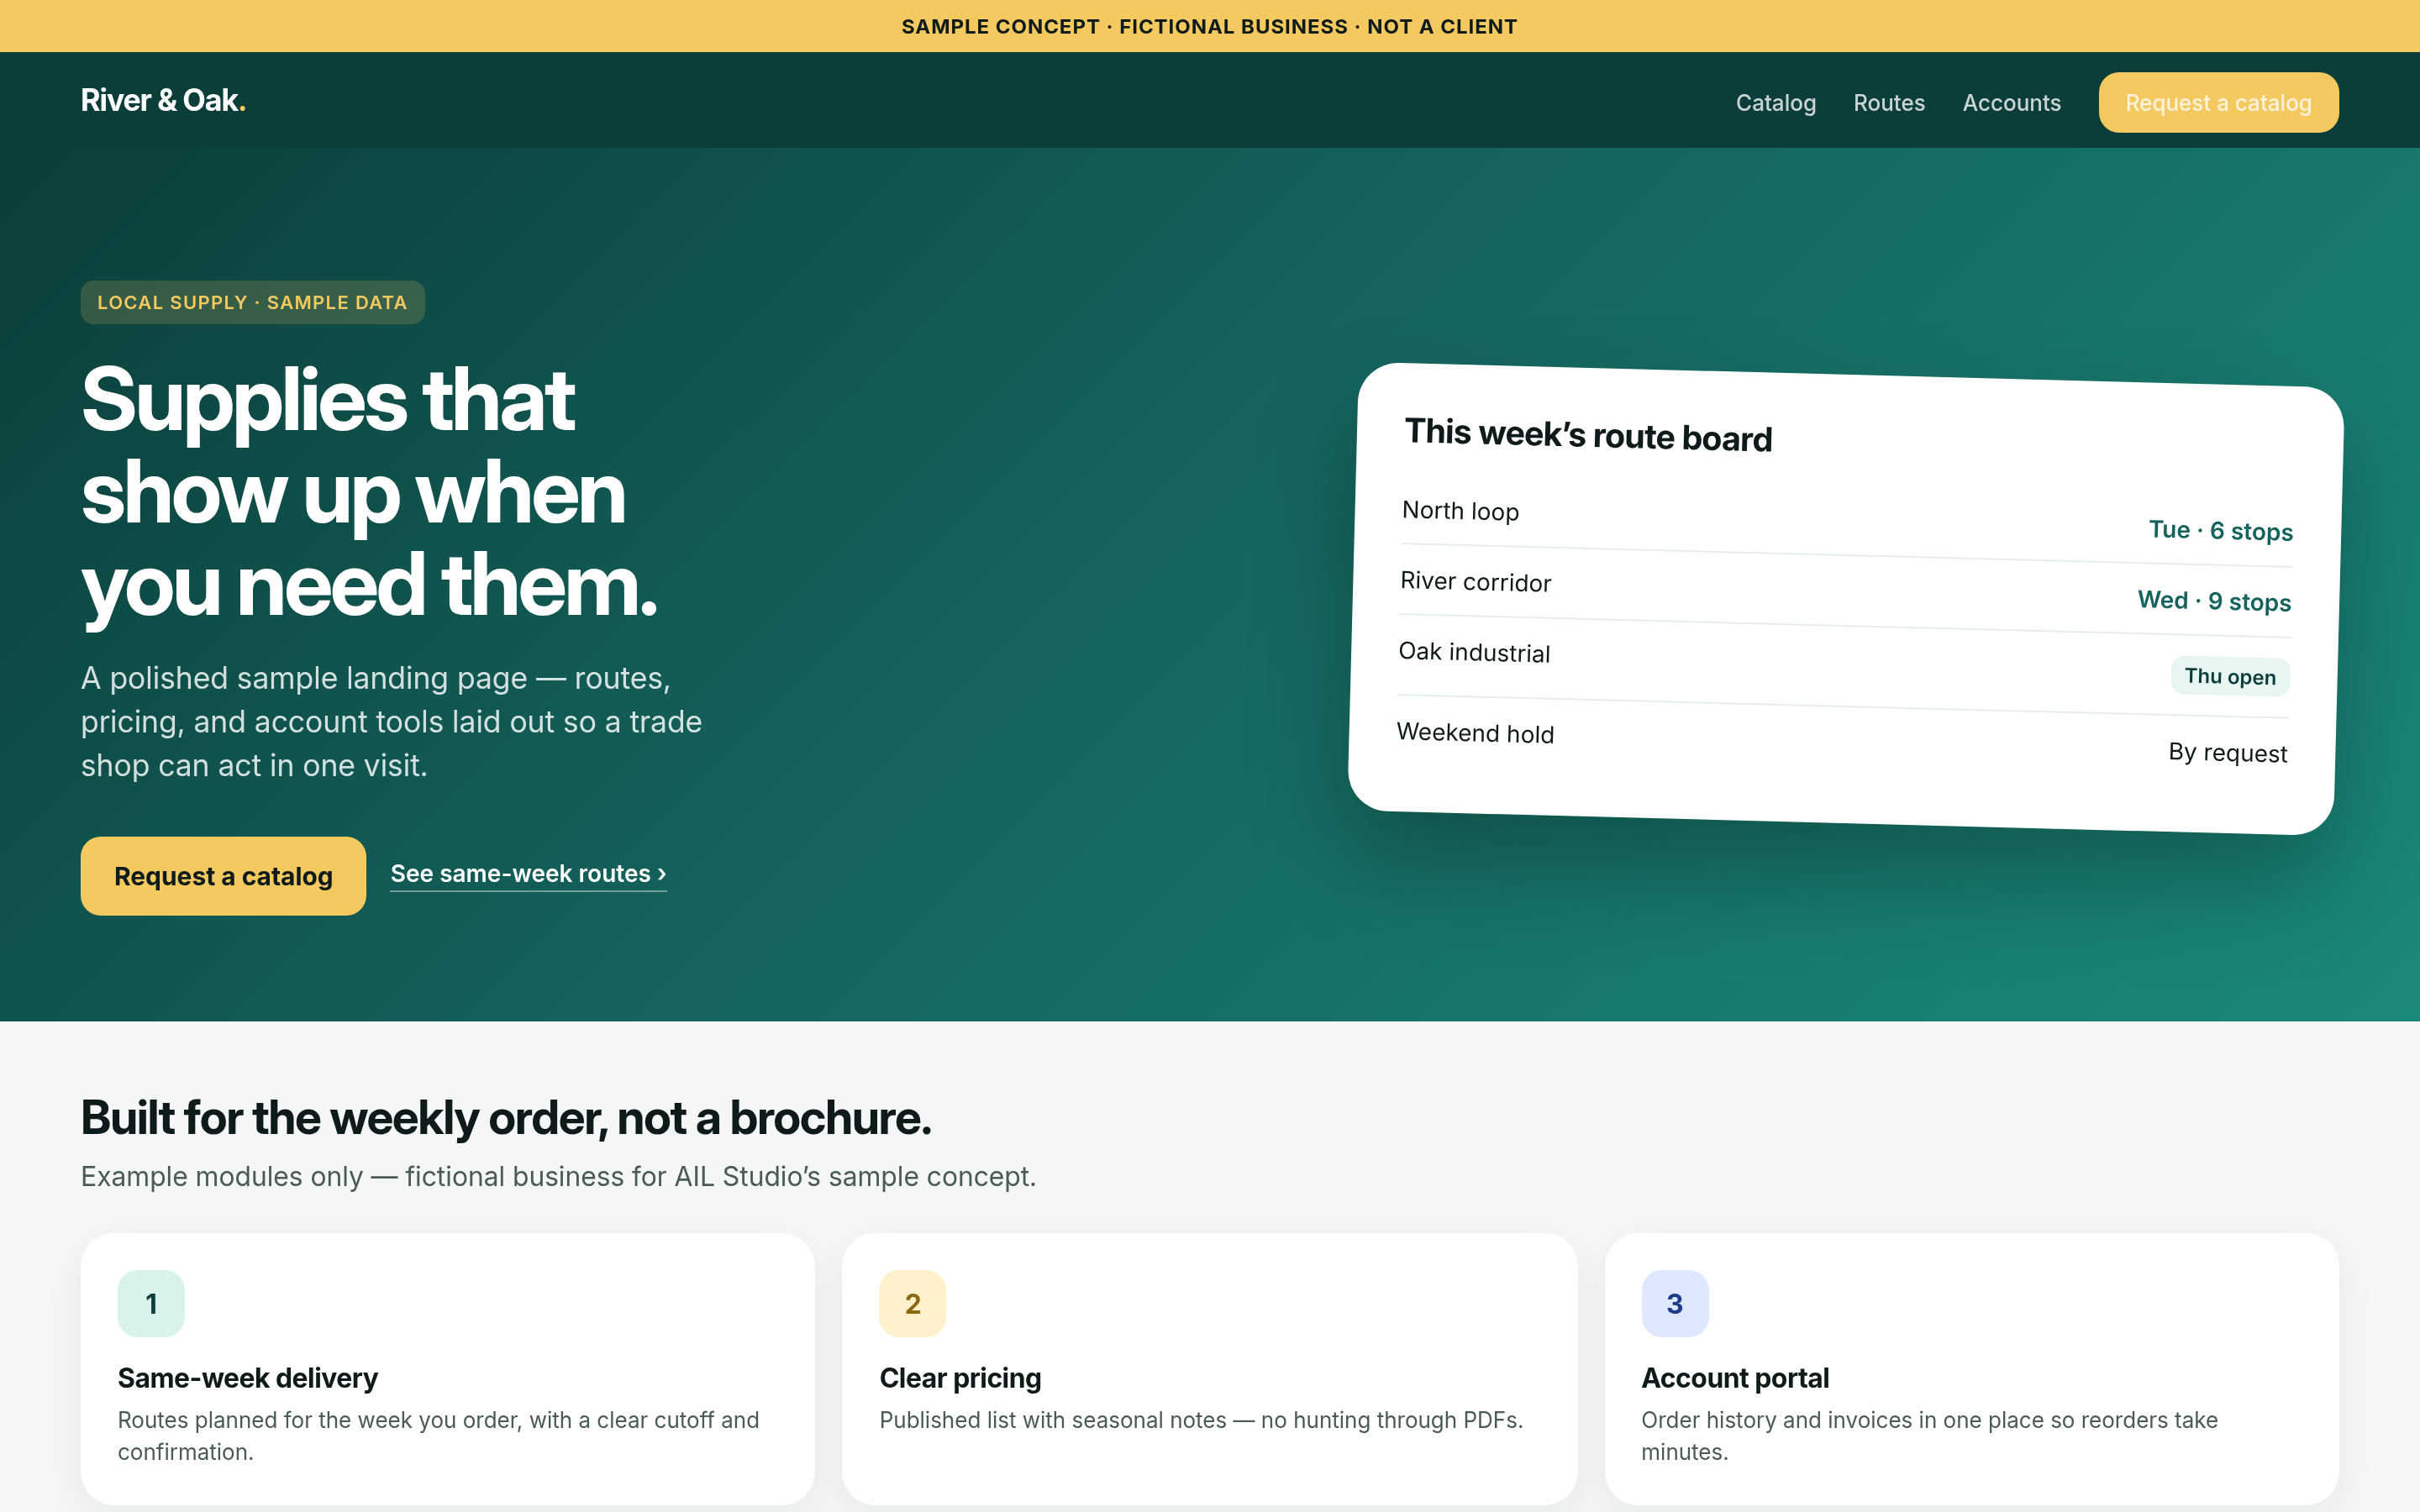Click This week's route board heading

(1588, 435)
